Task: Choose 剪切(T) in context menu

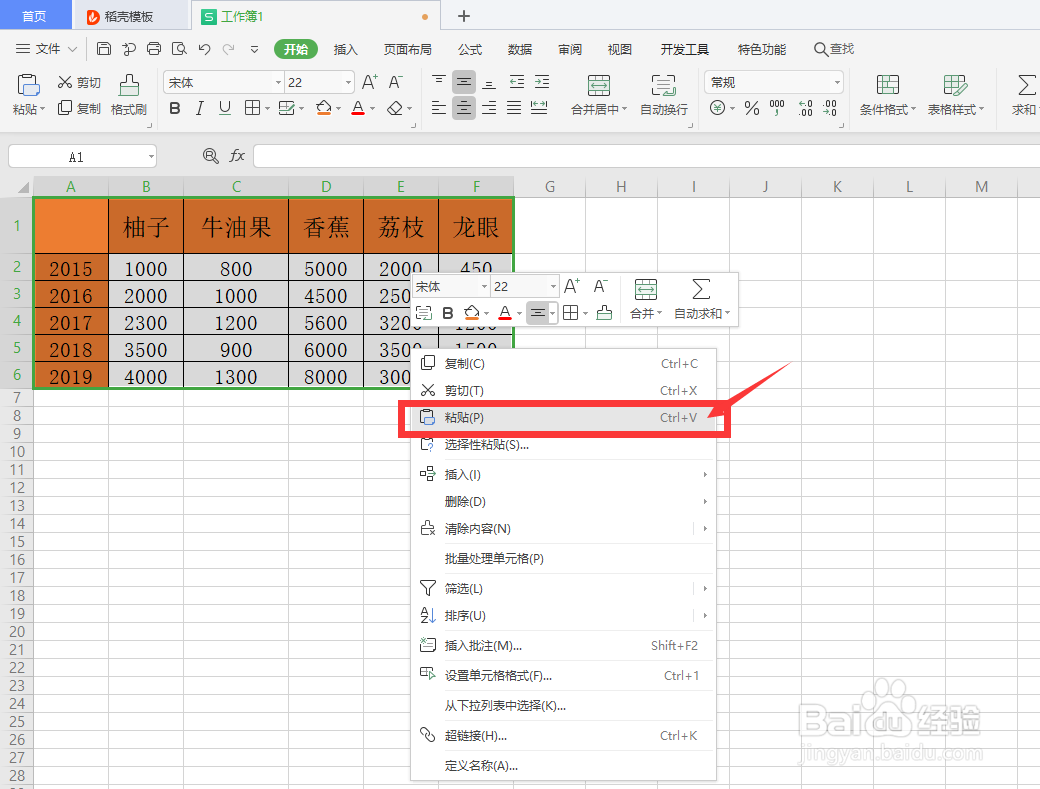Action: [564, 391]
